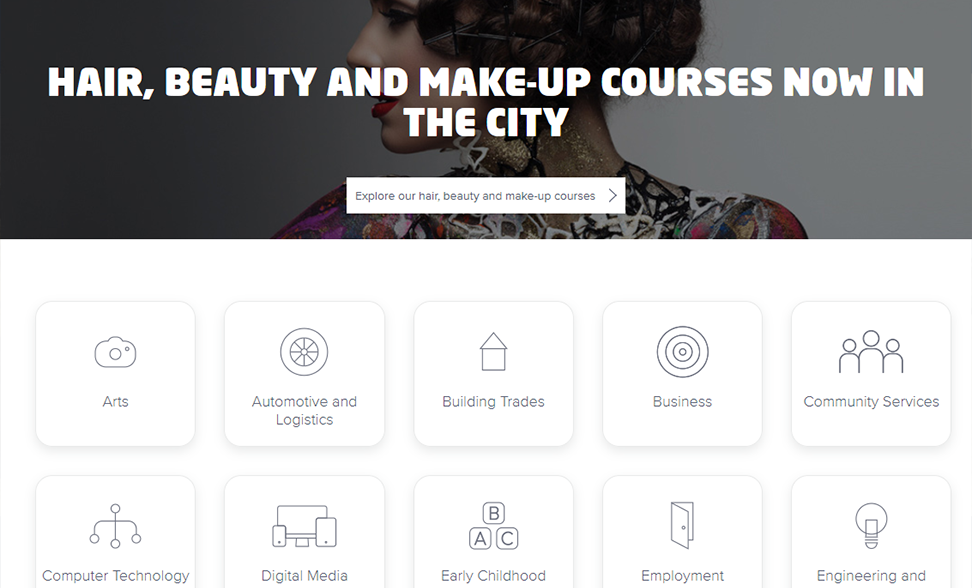Click the hero banner headline text
This screenshot has height=588, width=972.
click(x=486, y=102)
